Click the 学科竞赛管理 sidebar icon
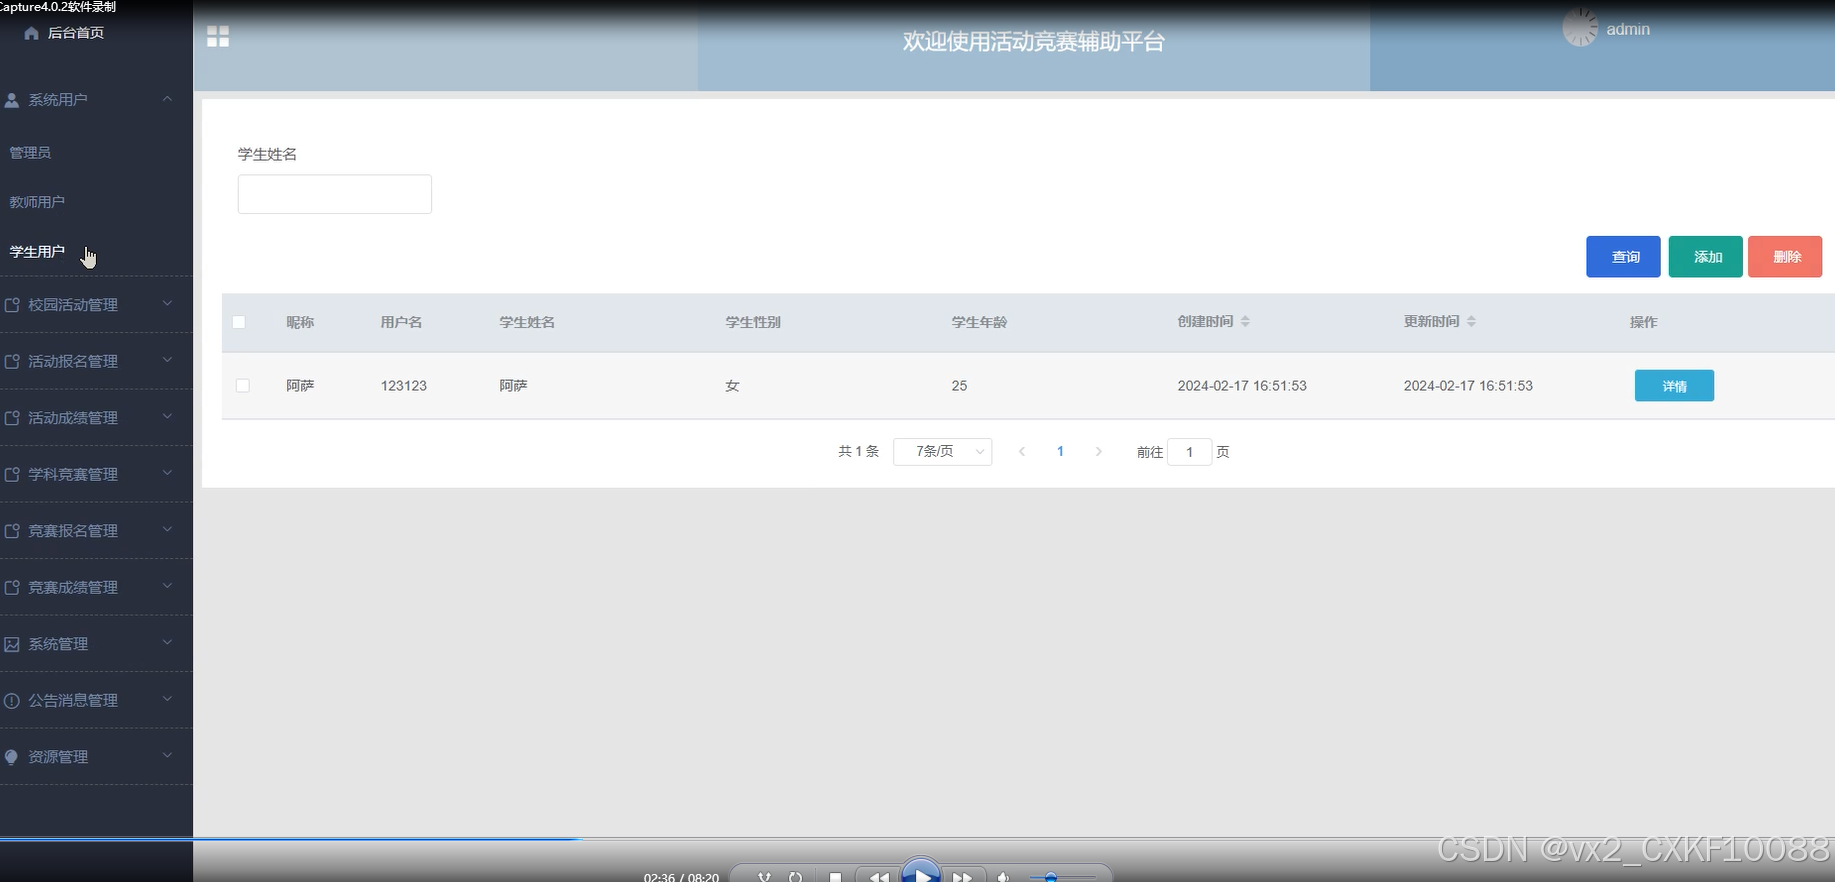The image size is (1835, 882). [12, 474]
